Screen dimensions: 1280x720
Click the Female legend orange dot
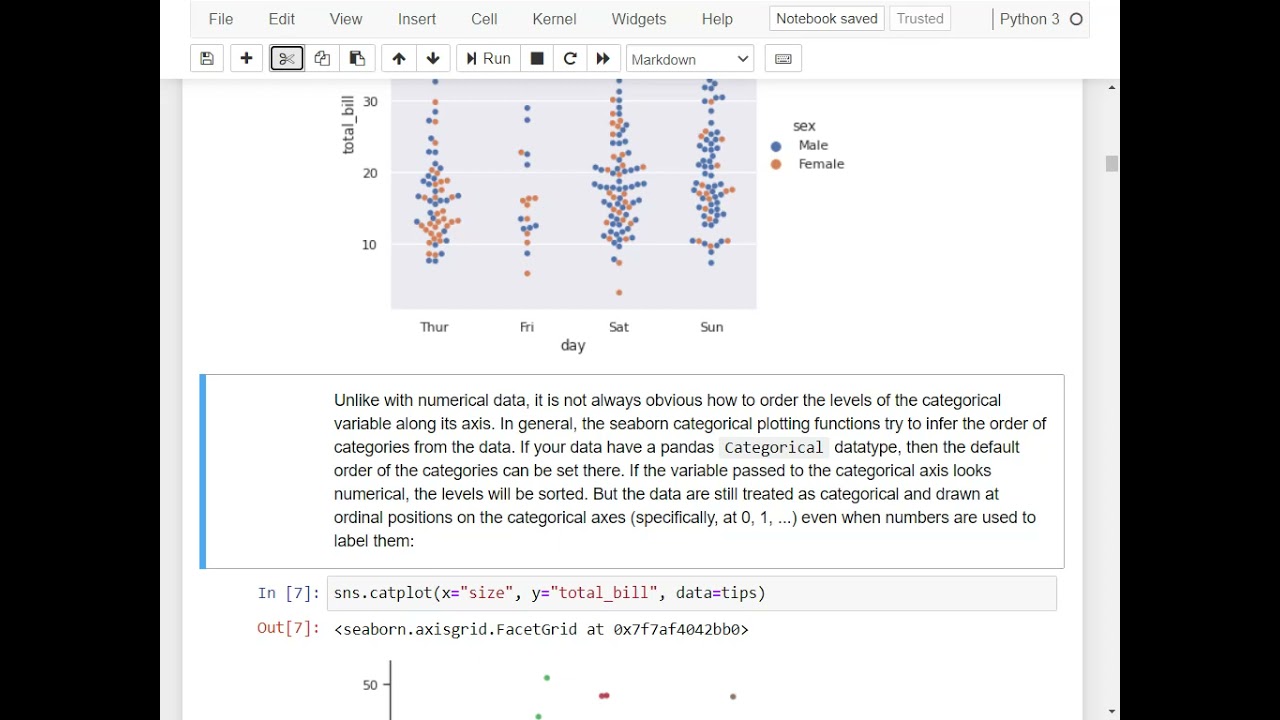(x=776, y=165)
